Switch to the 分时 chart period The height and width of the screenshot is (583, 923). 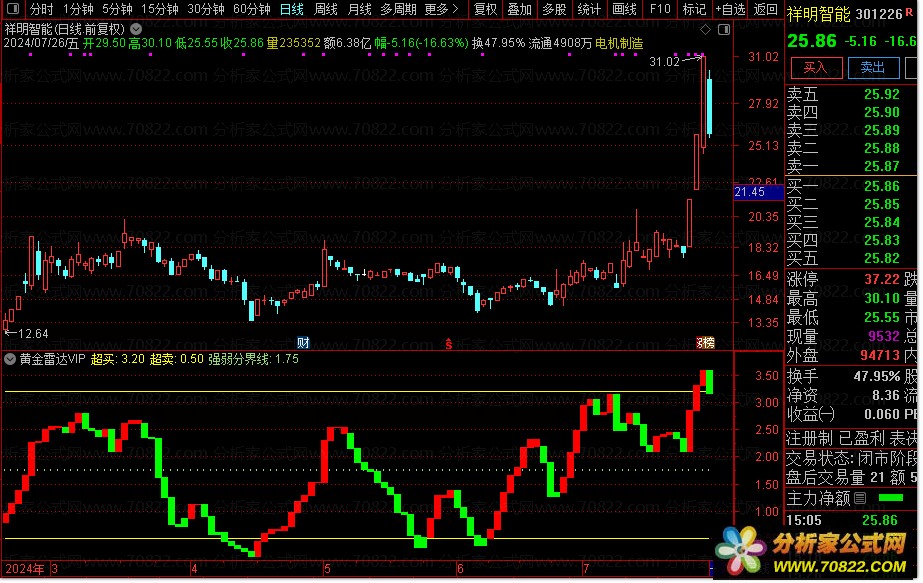(x=42, y=9)
